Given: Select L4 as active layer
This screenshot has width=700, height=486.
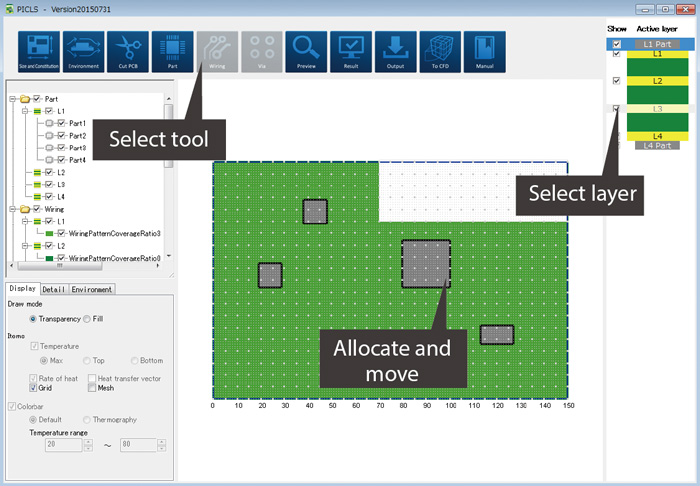Looking at the screenshot, I should tap(657, 136).
